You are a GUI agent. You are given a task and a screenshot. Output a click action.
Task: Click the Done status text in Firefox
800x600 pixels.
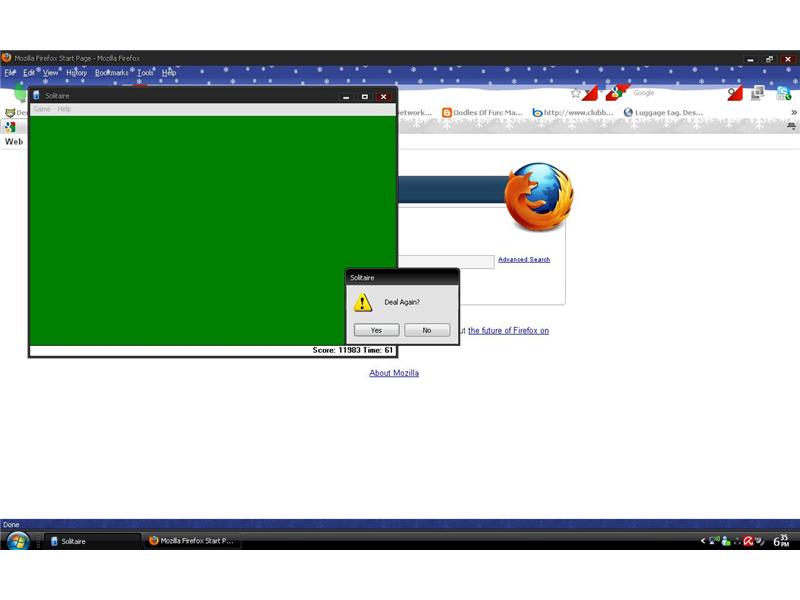[11, 524]
